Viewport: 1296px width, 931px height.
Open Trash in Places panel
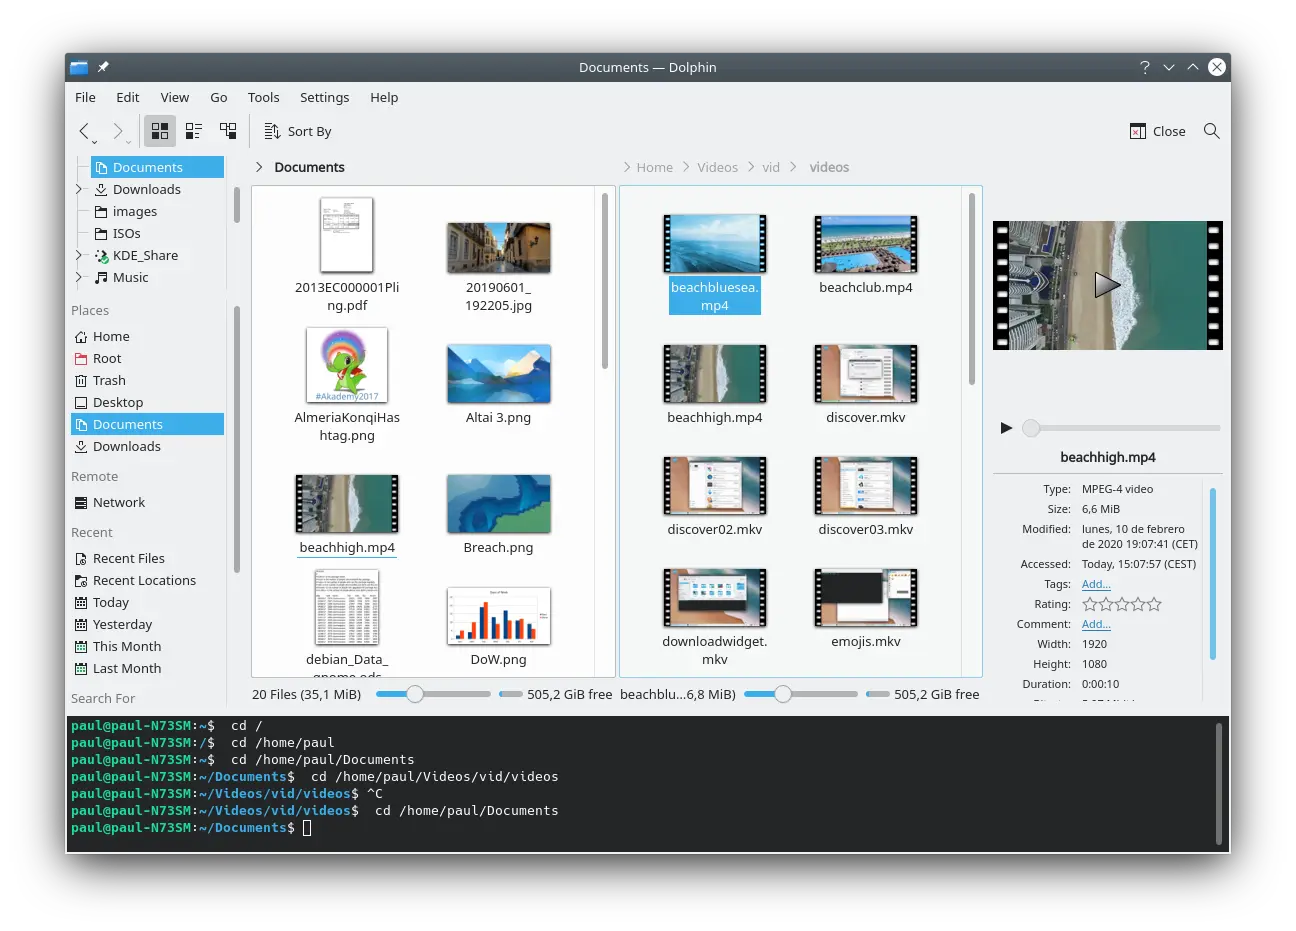click(109, 381)
